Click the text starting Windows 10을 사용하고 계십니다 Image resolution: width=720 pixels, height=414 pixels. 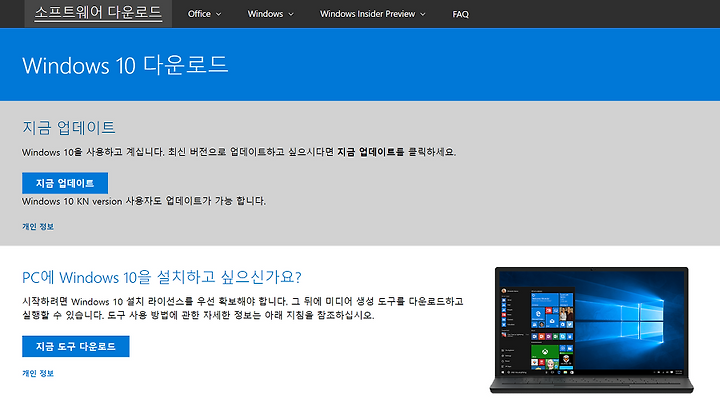[x=239, y=152]
